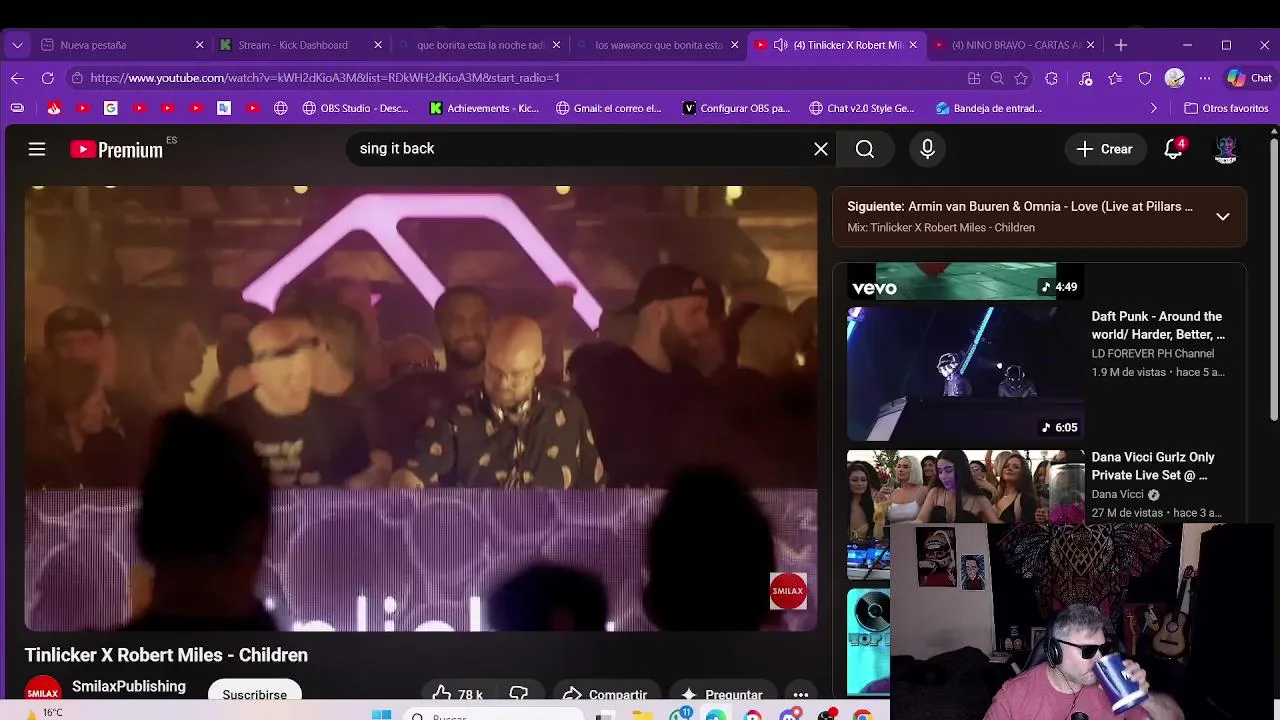Open the Google Translate bookmark icon
1280x720 pixels.
point(224,108)
